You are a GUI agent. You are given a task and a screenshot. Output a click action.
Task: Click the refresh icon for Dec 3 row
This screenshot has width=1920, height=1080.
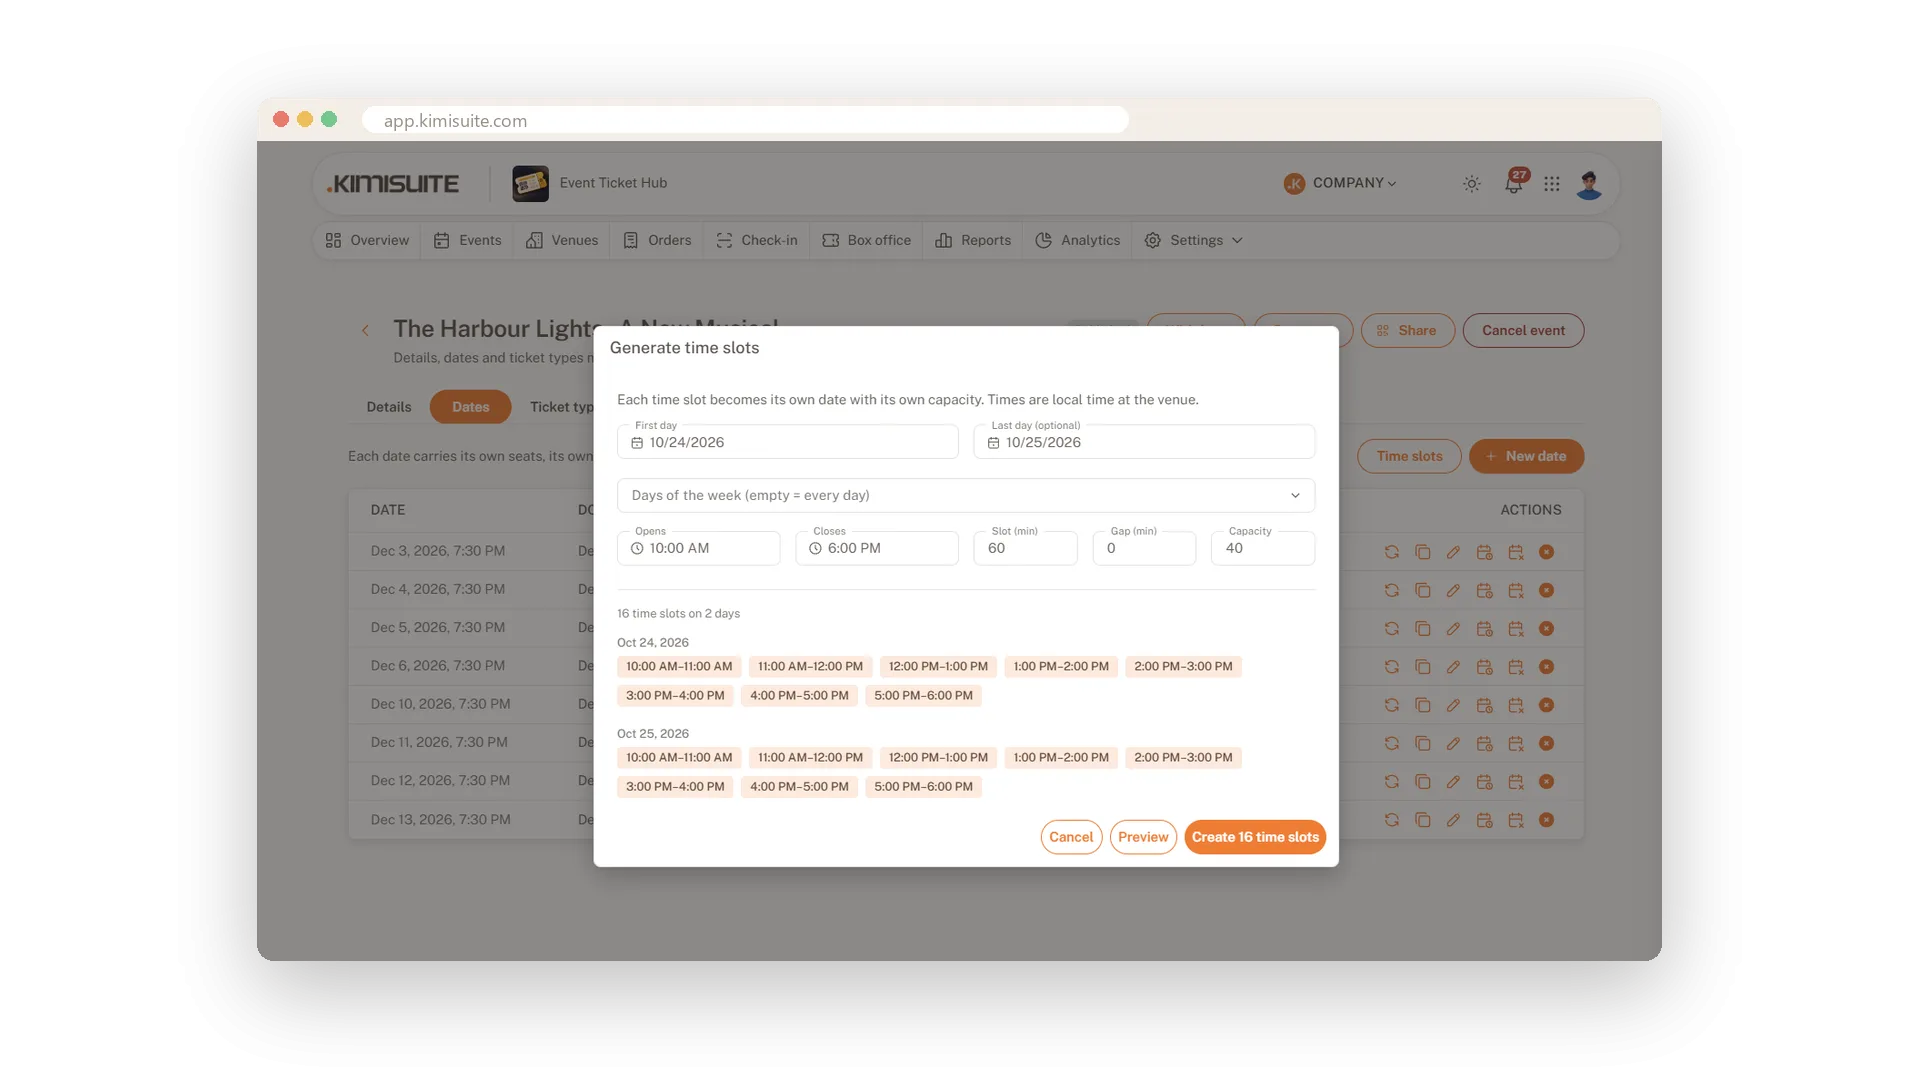[1391, 552]
